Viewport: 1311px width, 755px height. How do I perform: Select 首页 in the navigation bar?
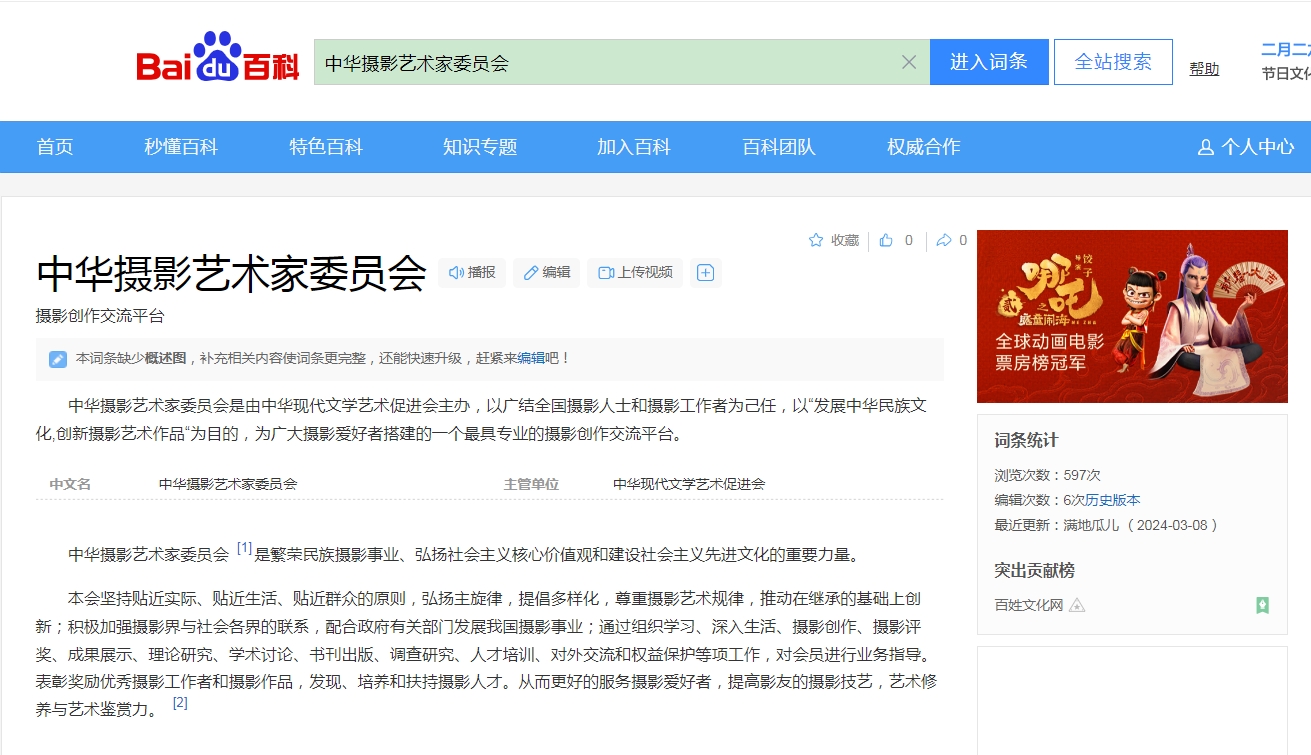click(x=55, y=147)
